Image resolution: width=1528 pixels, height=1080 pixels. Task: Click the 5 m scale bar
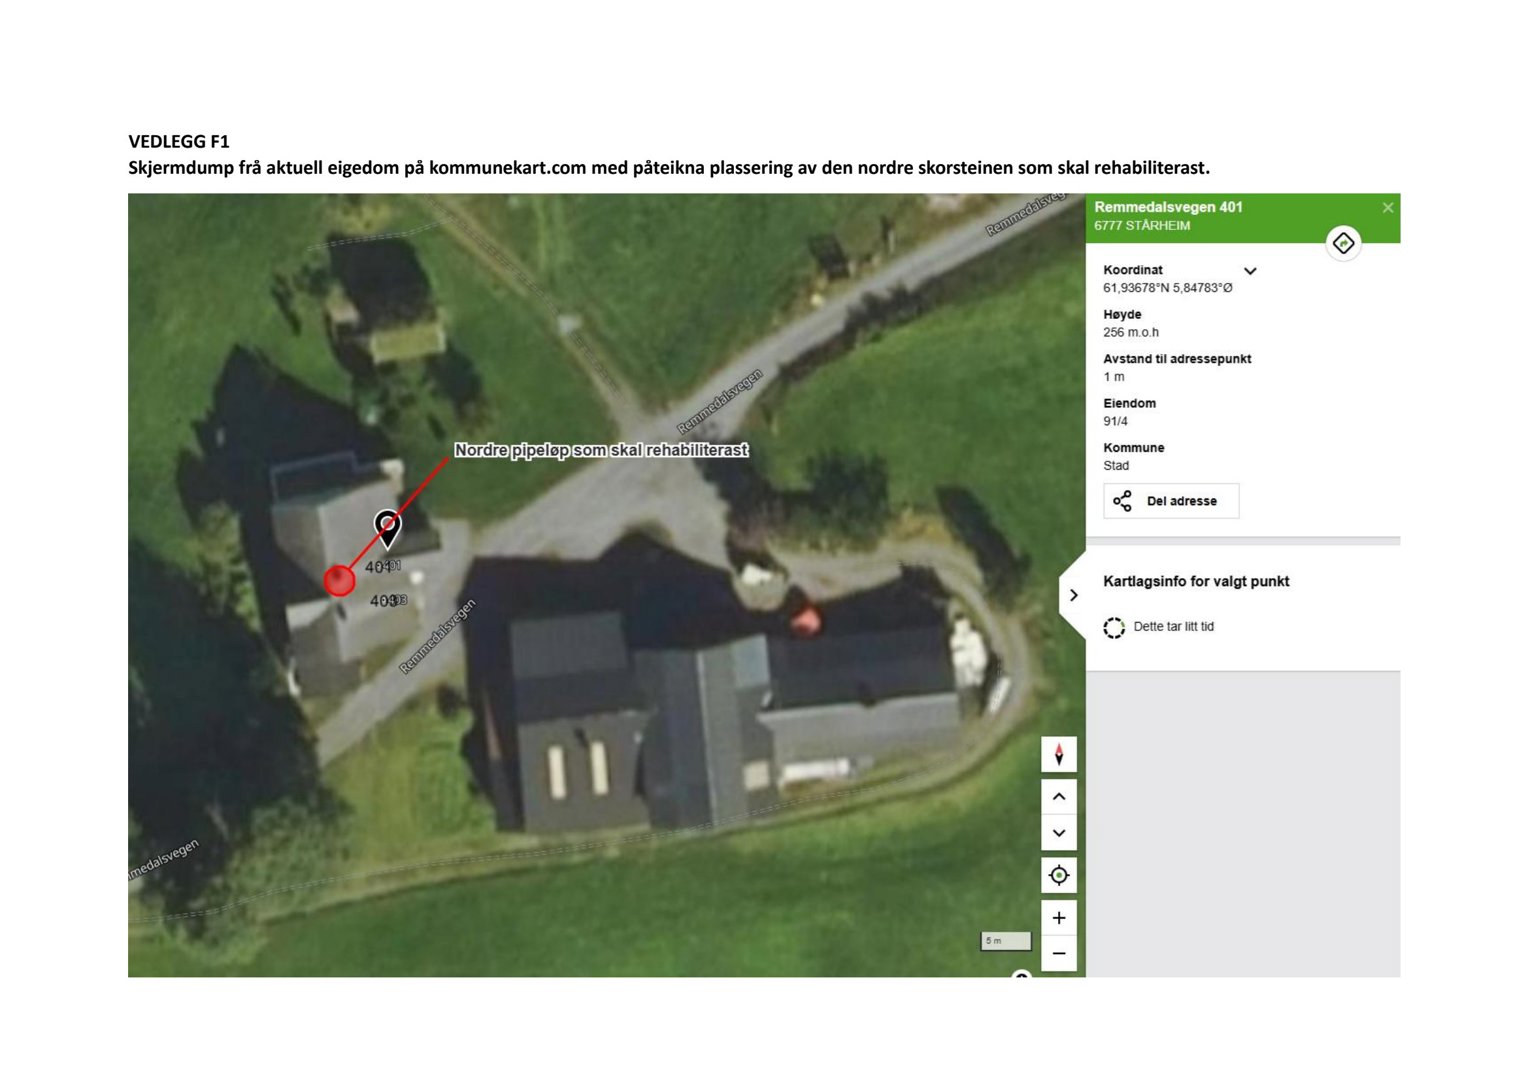(x=1005, y=941)
